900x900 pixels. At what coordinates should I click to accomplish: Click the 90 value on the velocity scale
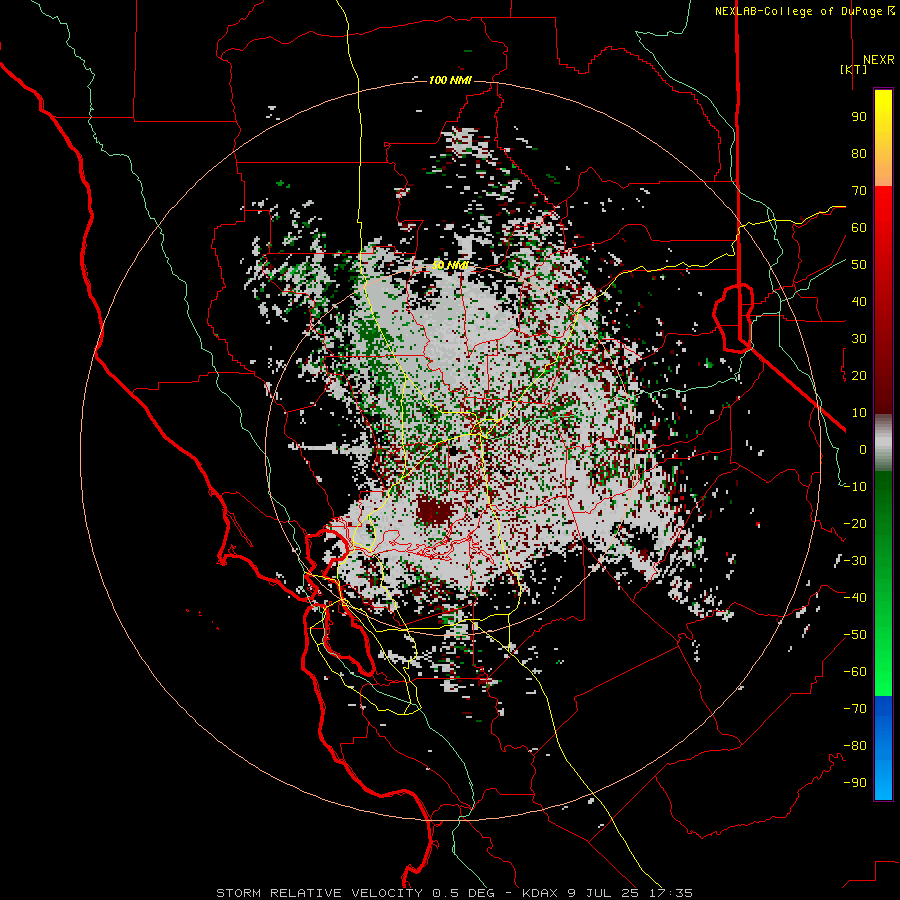[x=859, y=117]
